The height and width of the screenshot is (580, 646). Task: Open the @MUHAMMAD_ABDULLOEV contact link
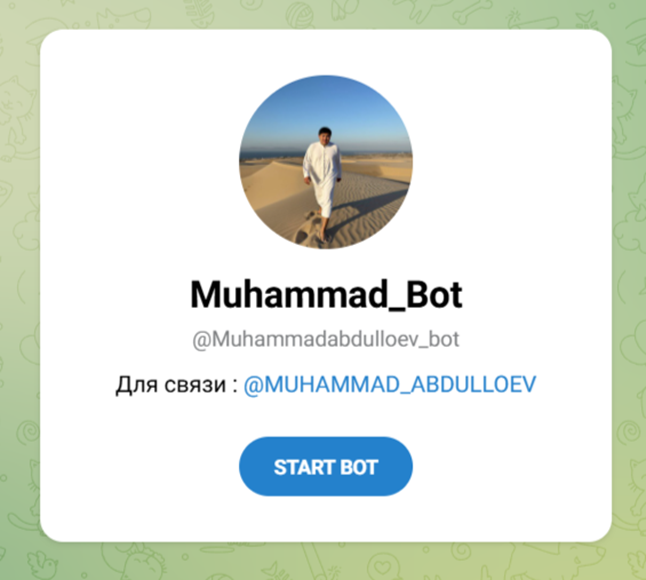tap(390, 385)
